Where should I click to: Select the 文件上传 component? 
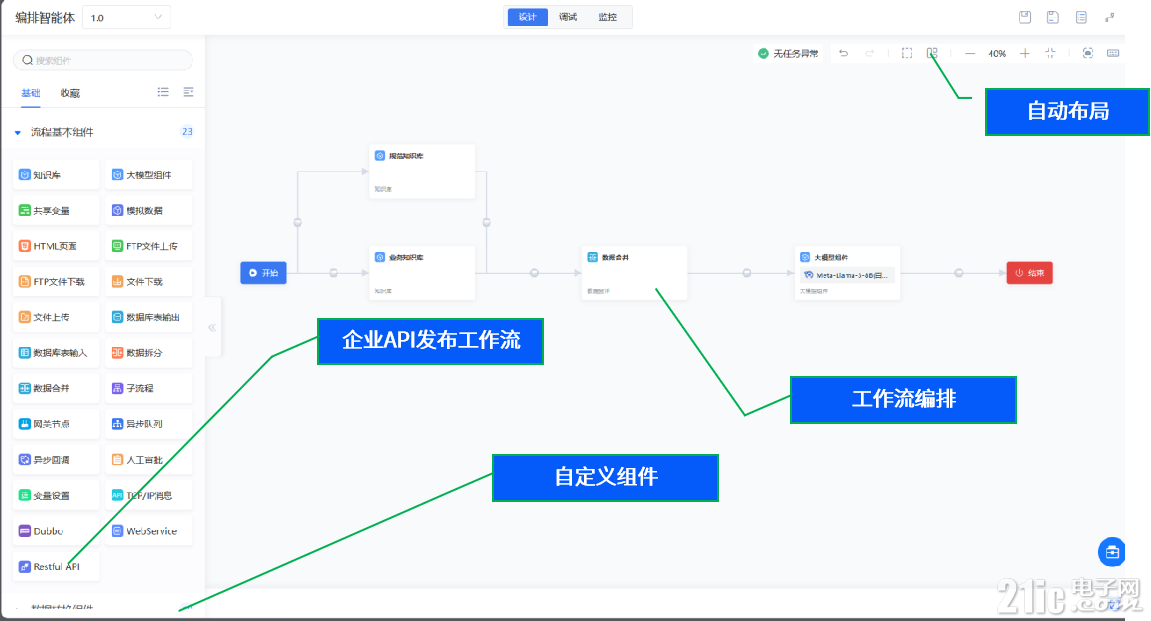56,317
